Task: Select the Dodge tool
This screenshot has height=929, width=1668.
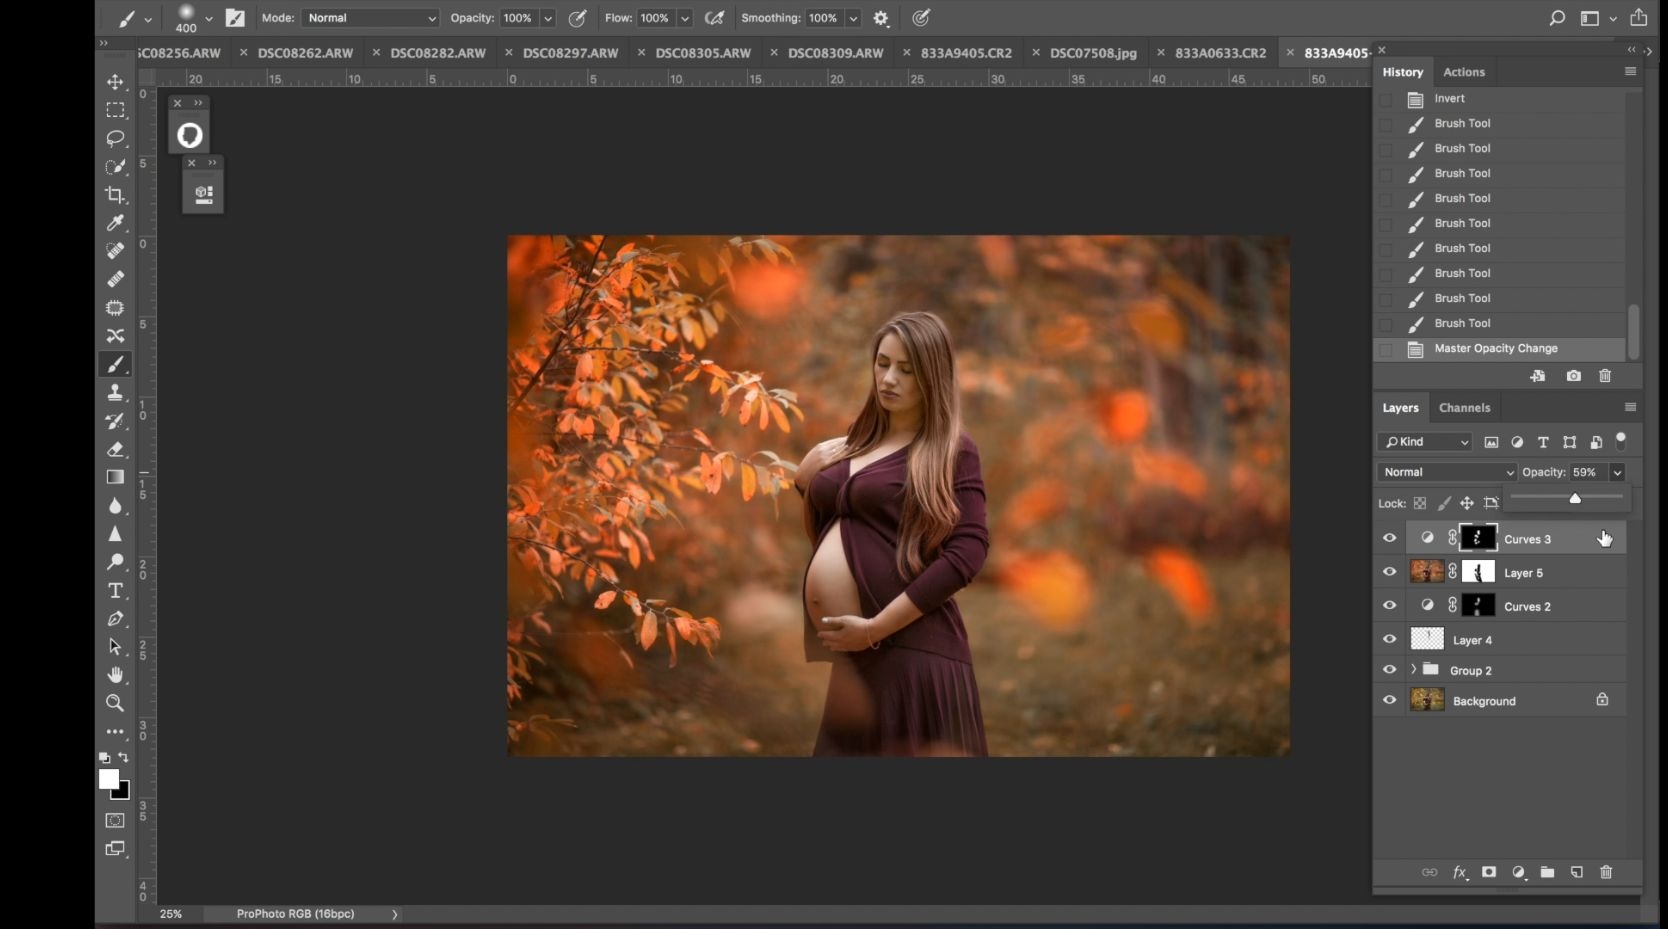Action: tap(116, 562)
